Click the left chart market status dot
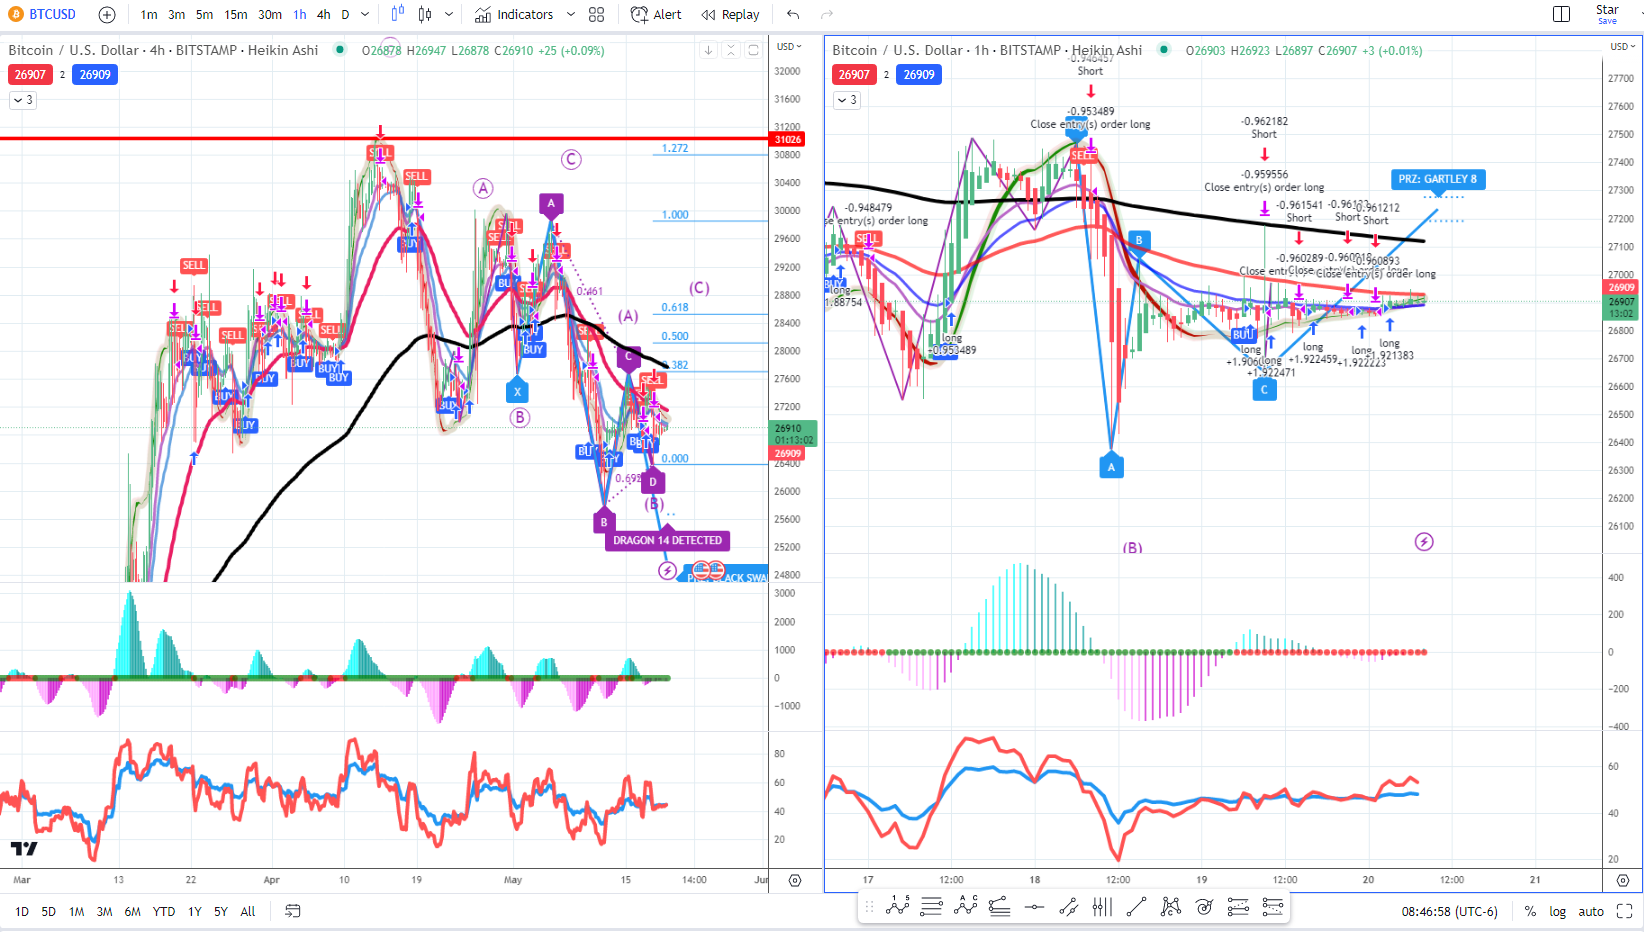1644x932 pixels. 340,49
